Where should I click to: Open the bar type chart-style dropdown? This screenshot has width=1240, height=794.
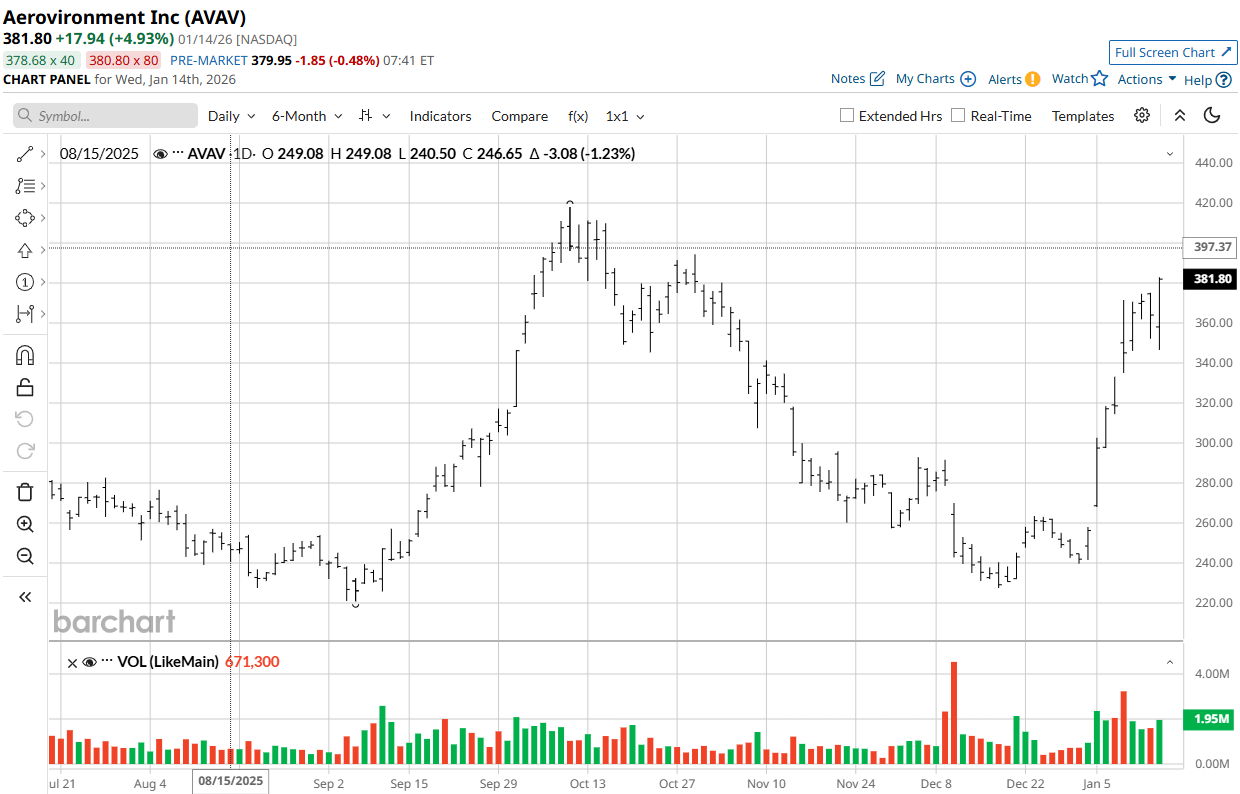374,116
